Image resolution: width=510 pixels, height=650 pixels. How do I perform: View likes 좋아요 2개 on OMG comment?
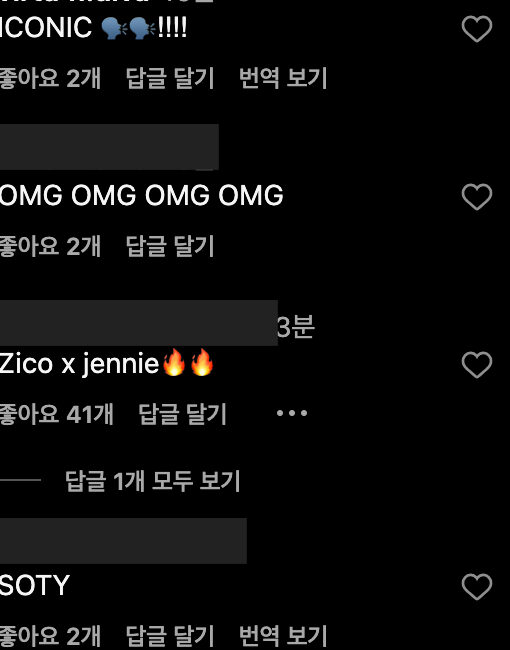(x=50, y=246)
